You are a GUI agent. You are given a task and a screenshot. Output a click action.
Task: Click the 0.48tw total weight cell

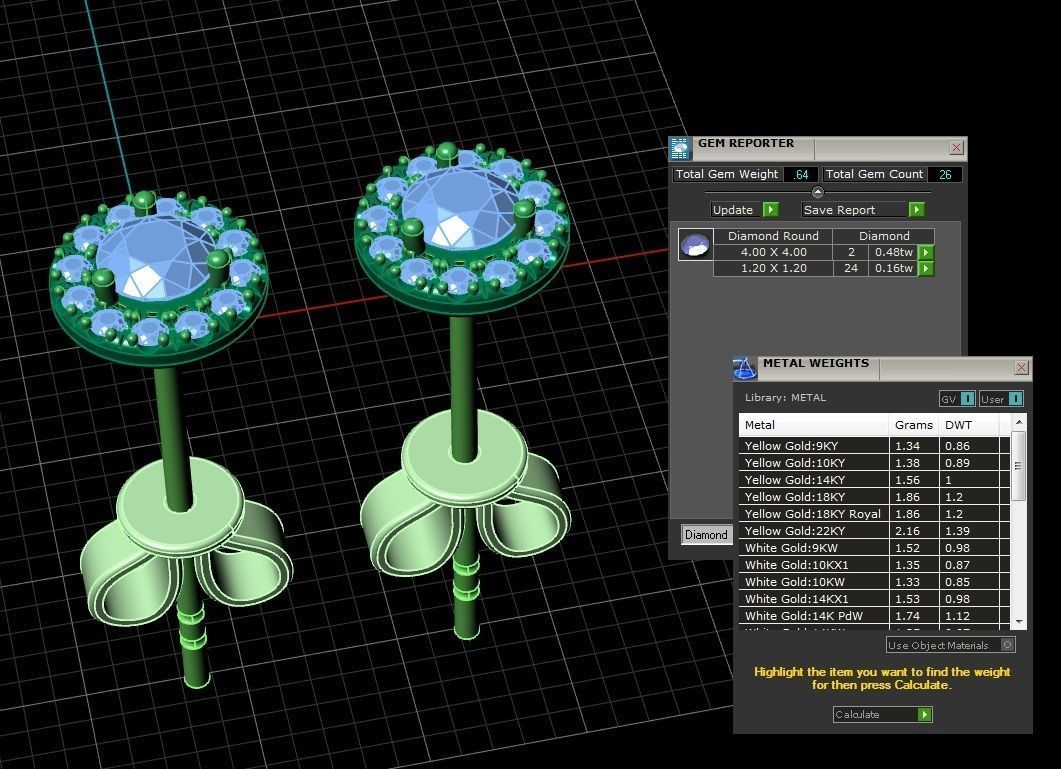[893, 252]
